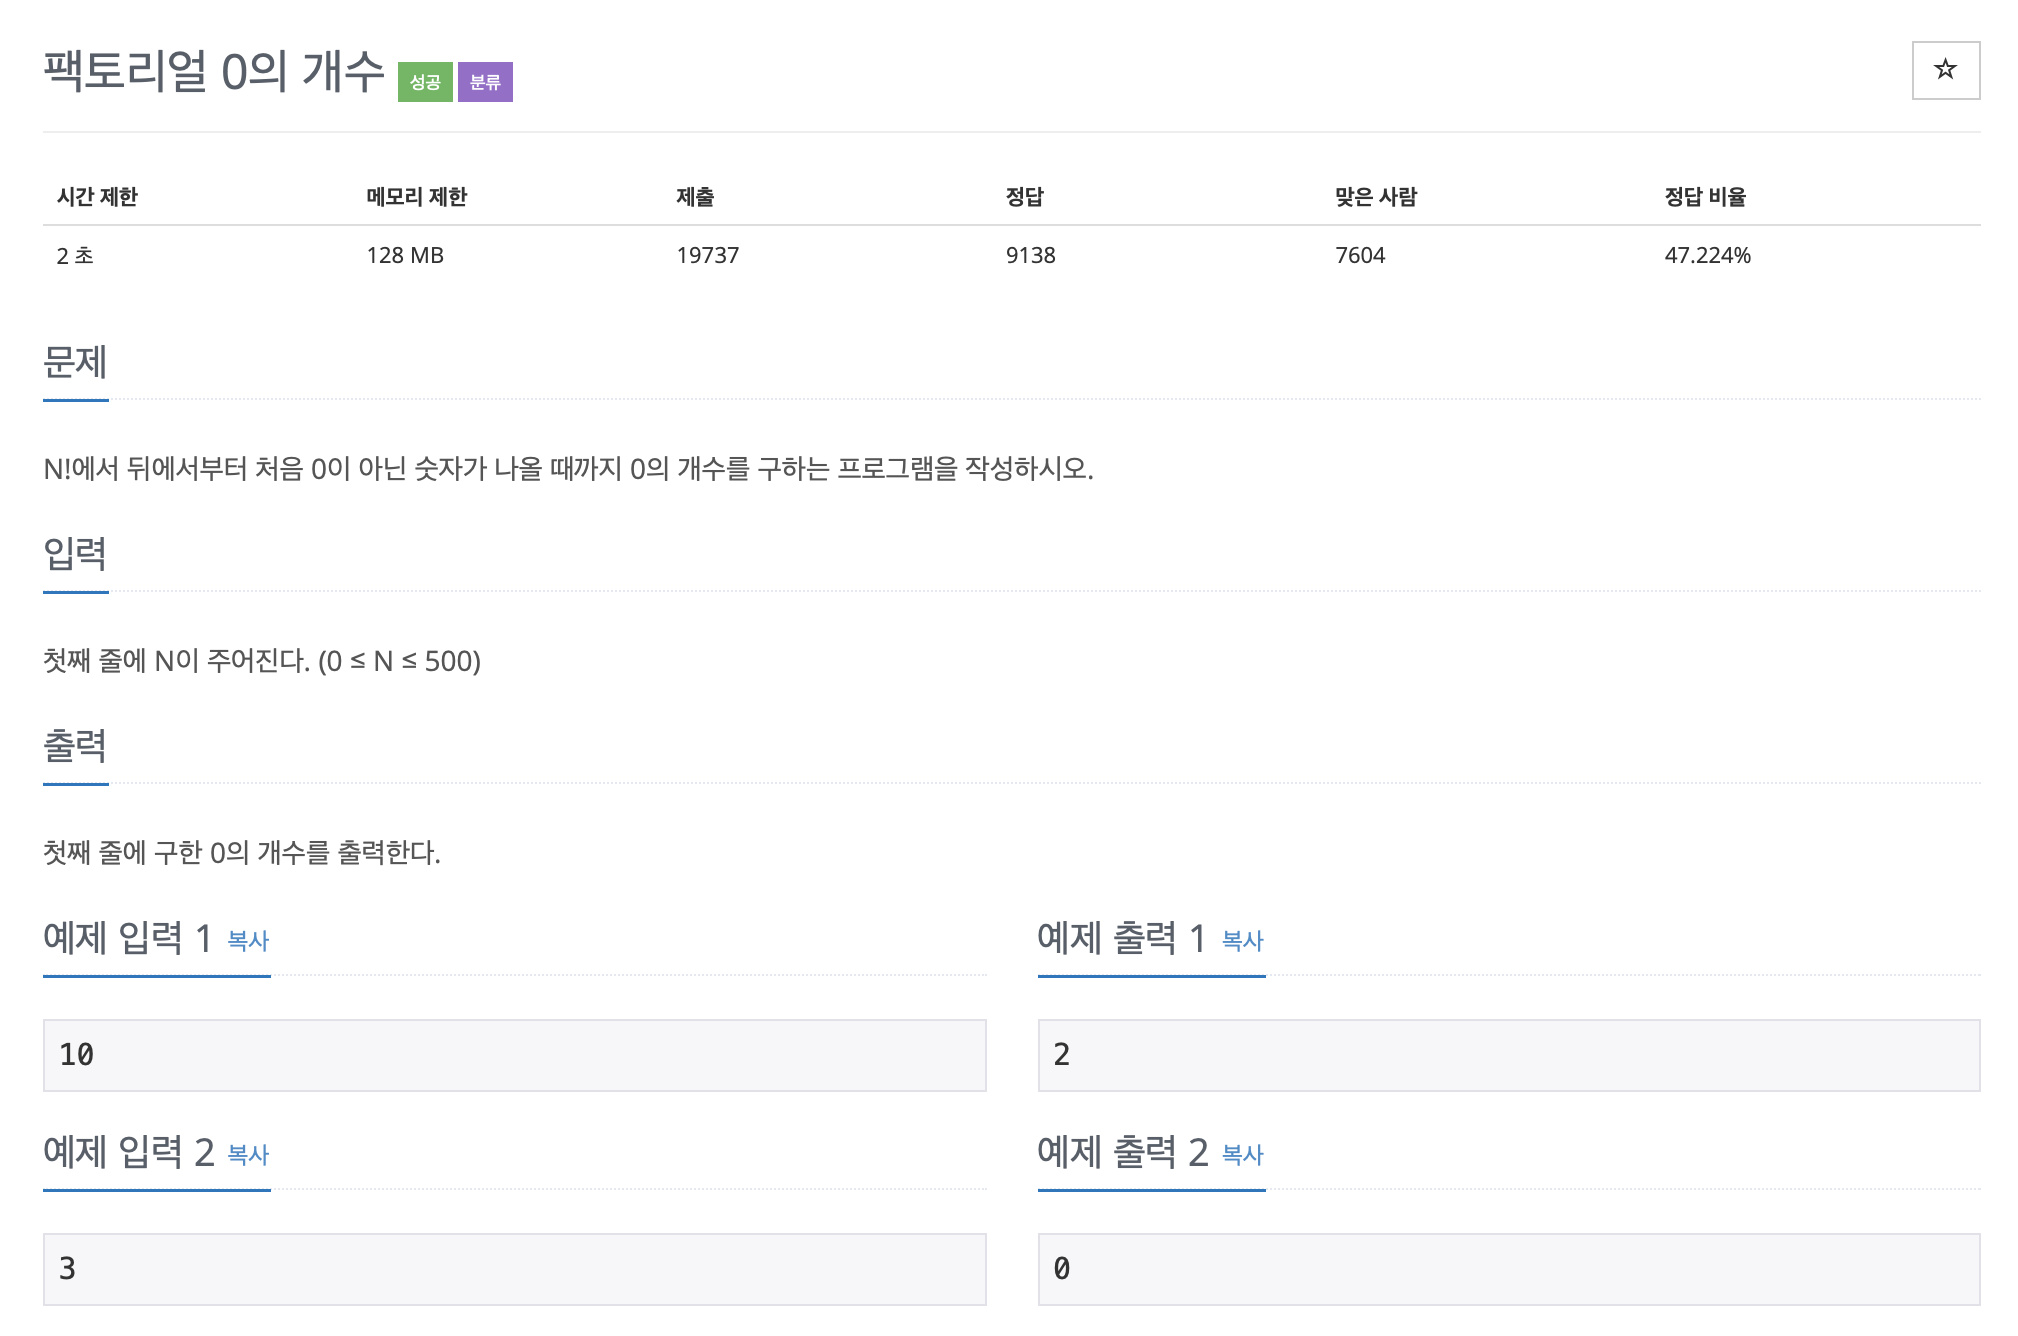Click the 문제 section heading
2018x1336 pixels.
point(75,362)
